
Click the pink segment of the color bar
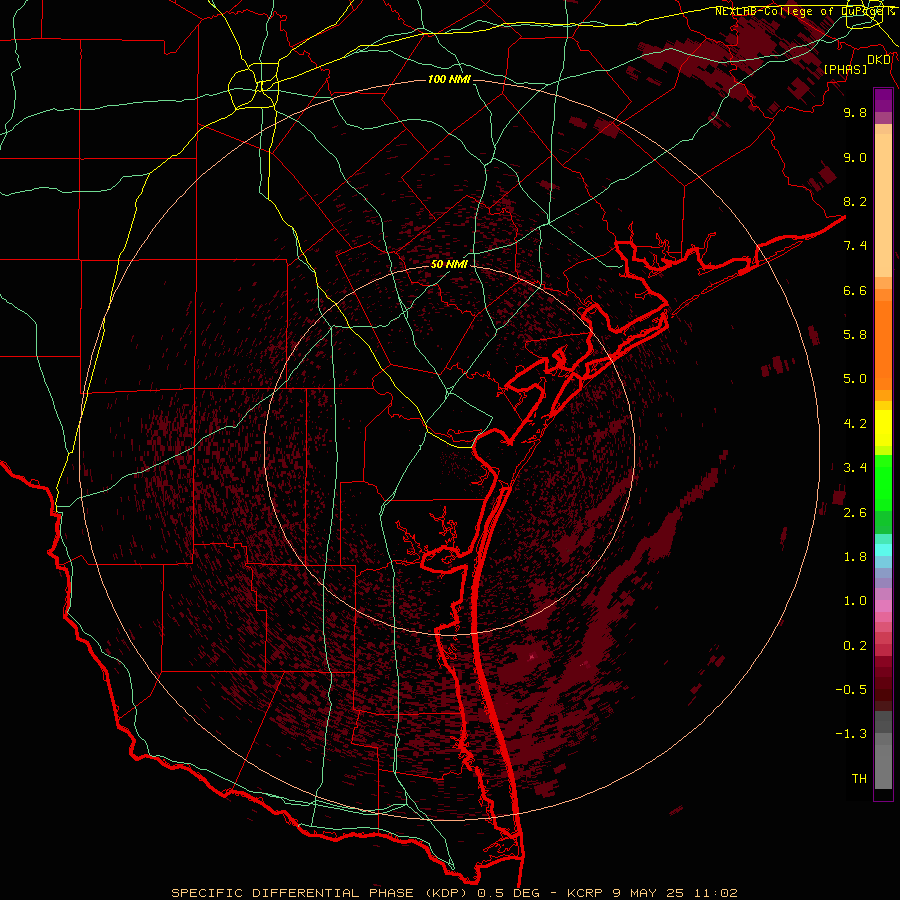[883, 606]
